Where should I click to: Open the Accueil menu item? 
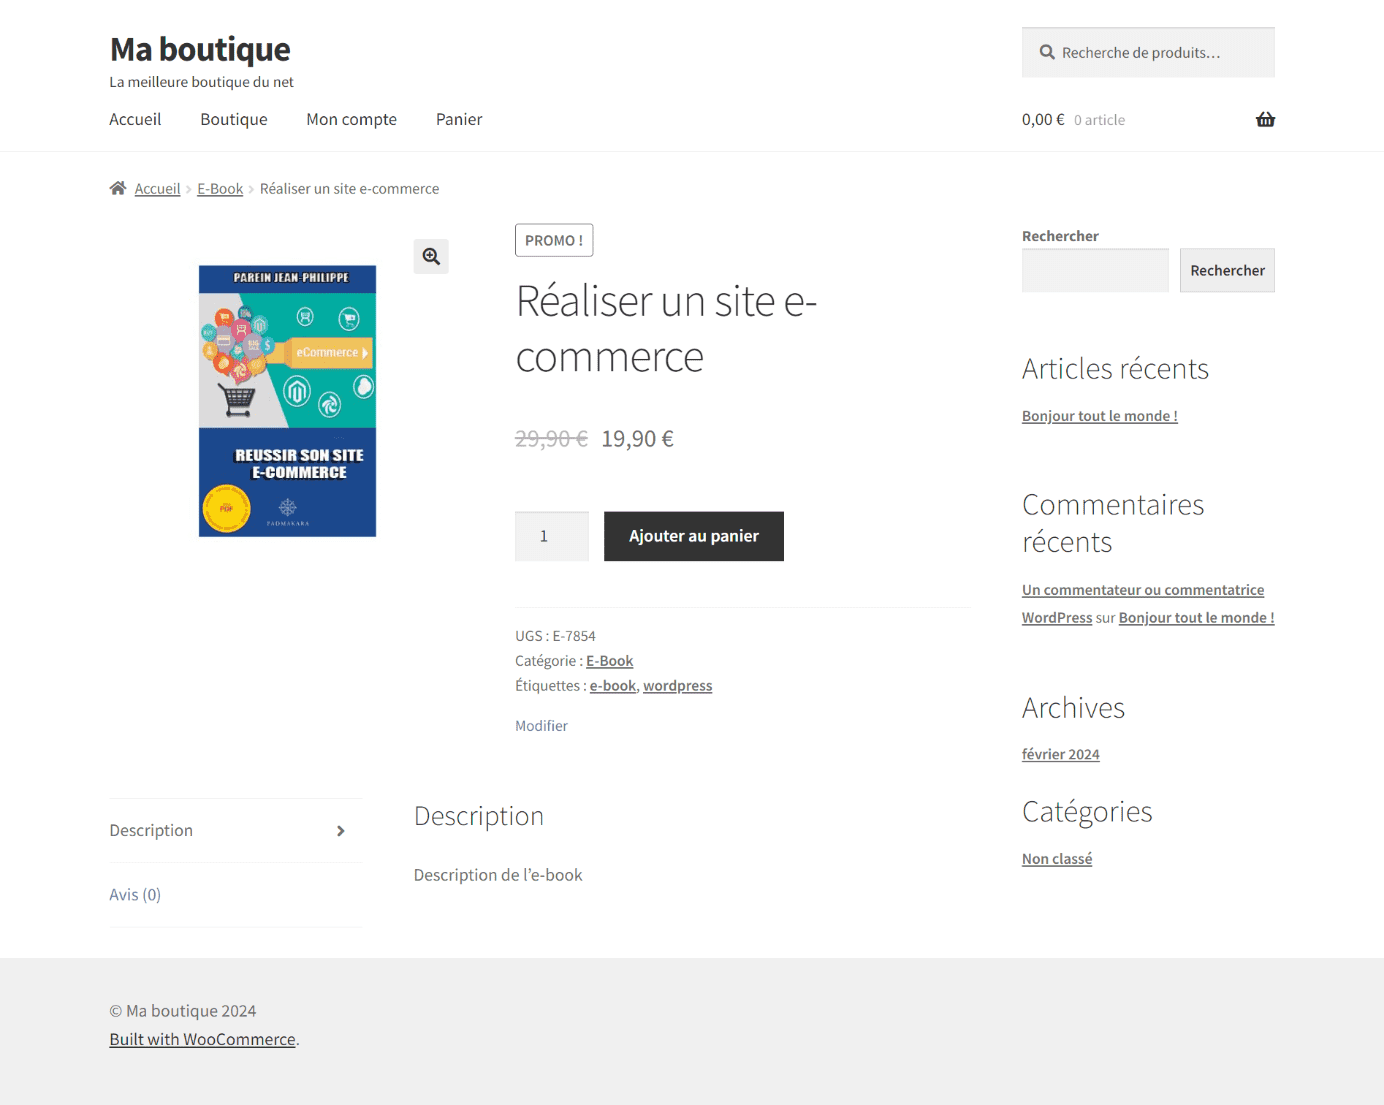click(135, 119)
